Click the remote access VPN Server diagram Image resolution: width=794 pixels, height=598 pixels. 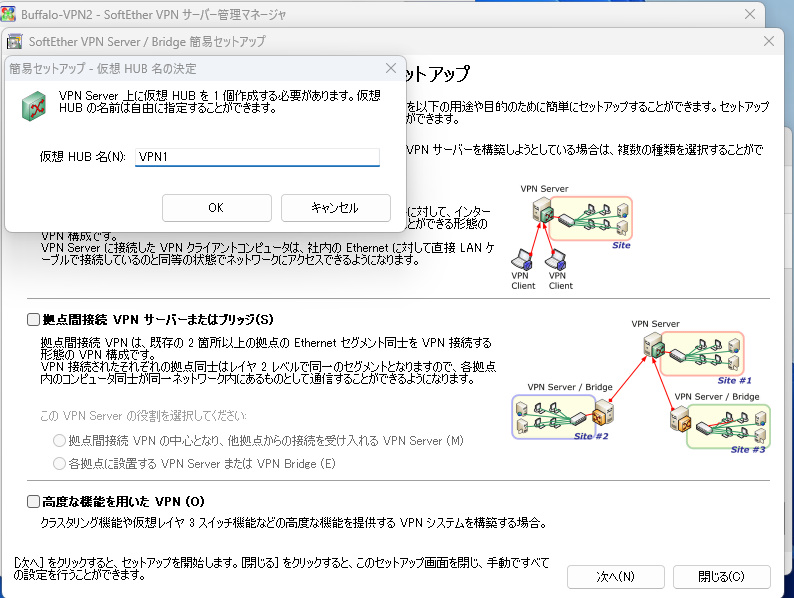tap(572, 237)
